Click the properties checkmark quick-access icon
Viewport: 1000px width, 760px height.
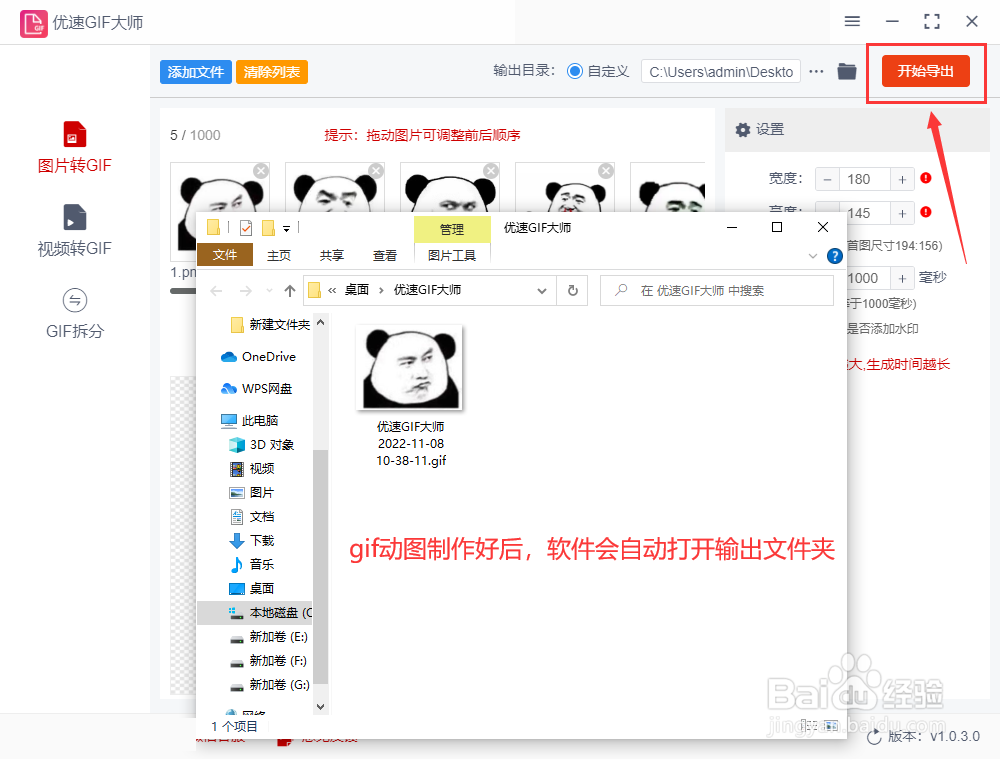click(246, 228)
